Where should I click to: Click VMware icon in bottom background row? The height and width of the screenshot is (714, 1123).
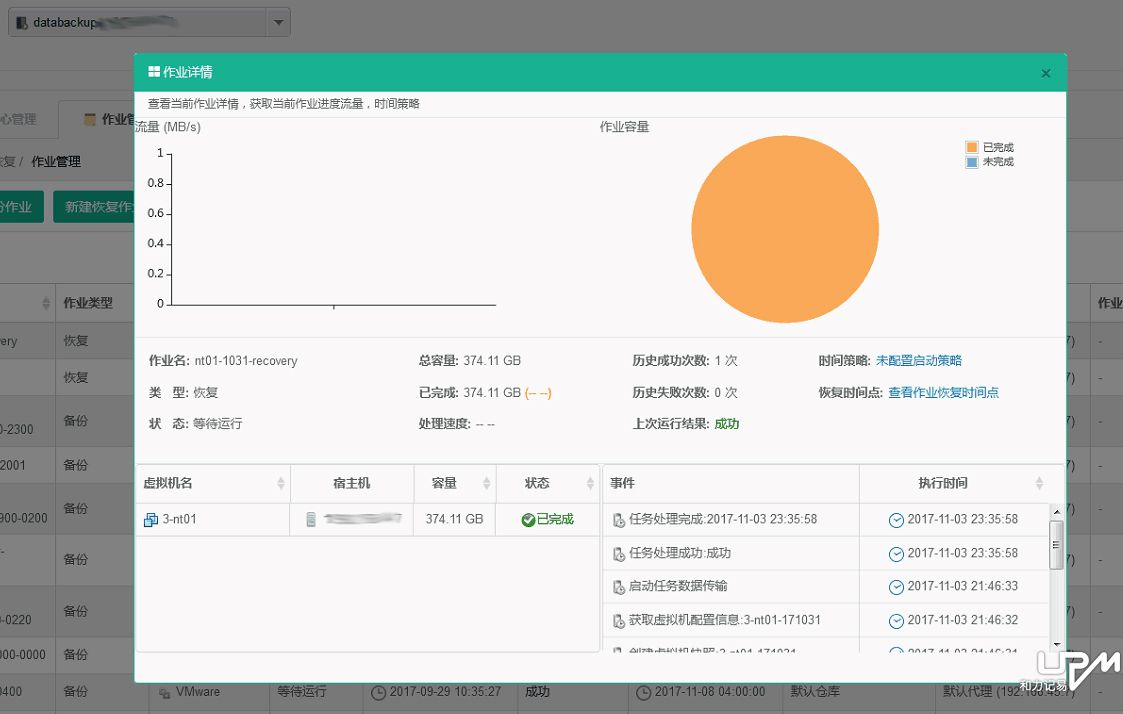[165, 693]
